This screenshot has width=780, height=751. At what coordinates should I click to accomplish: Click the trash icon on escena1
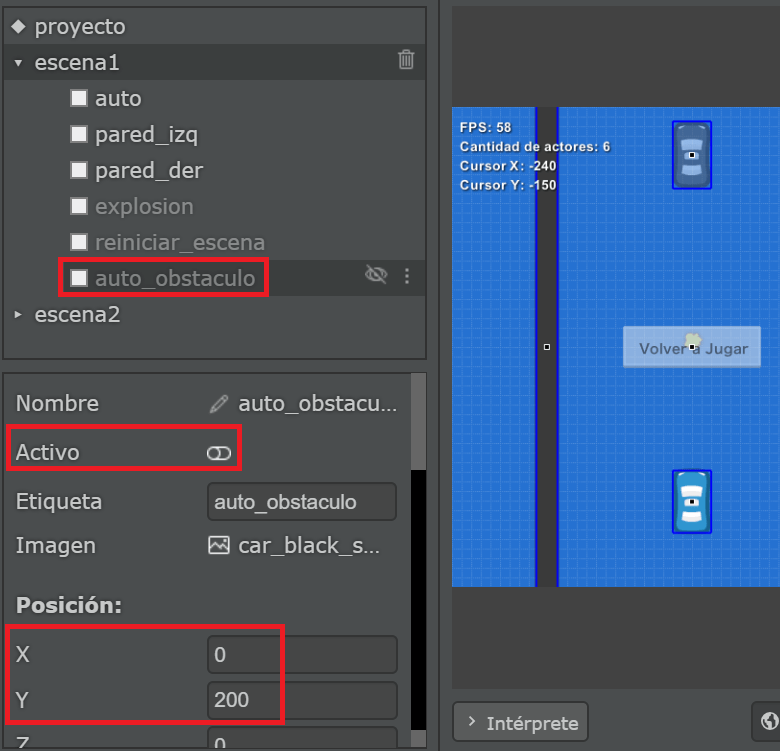pos(406,60)
